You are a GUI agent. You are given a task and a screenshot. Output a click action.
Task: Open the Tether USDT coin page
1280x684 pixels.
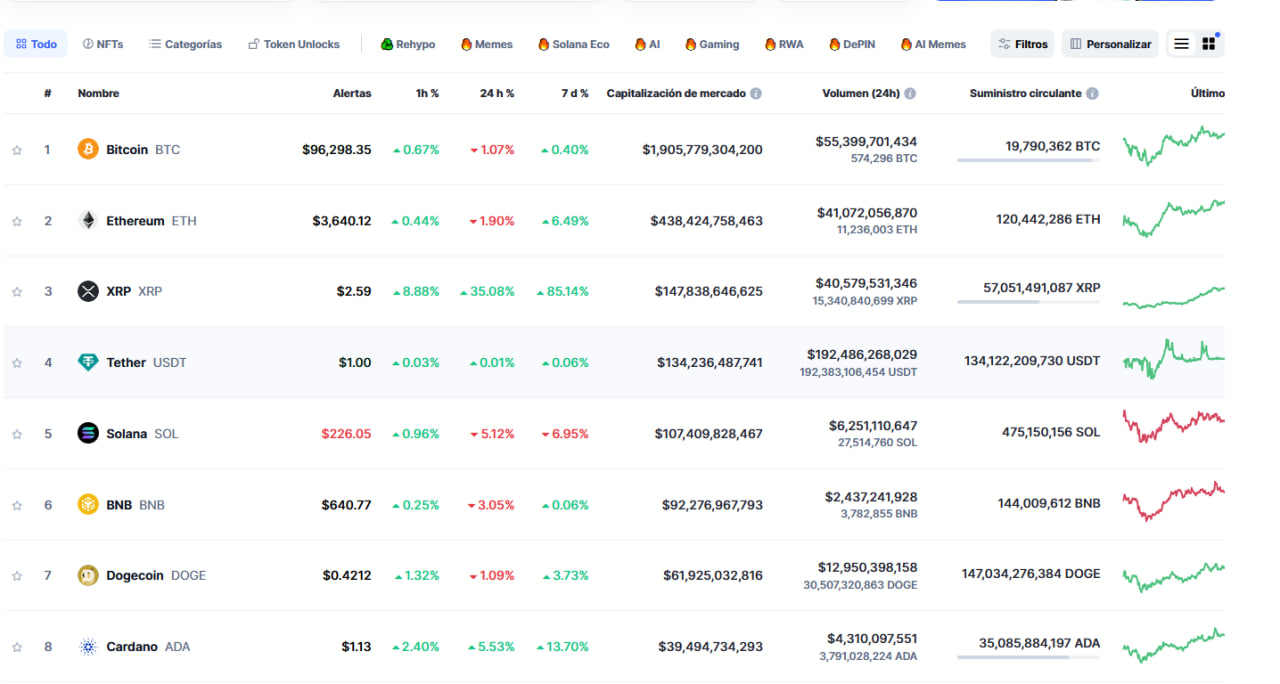[x=146, y=363]
